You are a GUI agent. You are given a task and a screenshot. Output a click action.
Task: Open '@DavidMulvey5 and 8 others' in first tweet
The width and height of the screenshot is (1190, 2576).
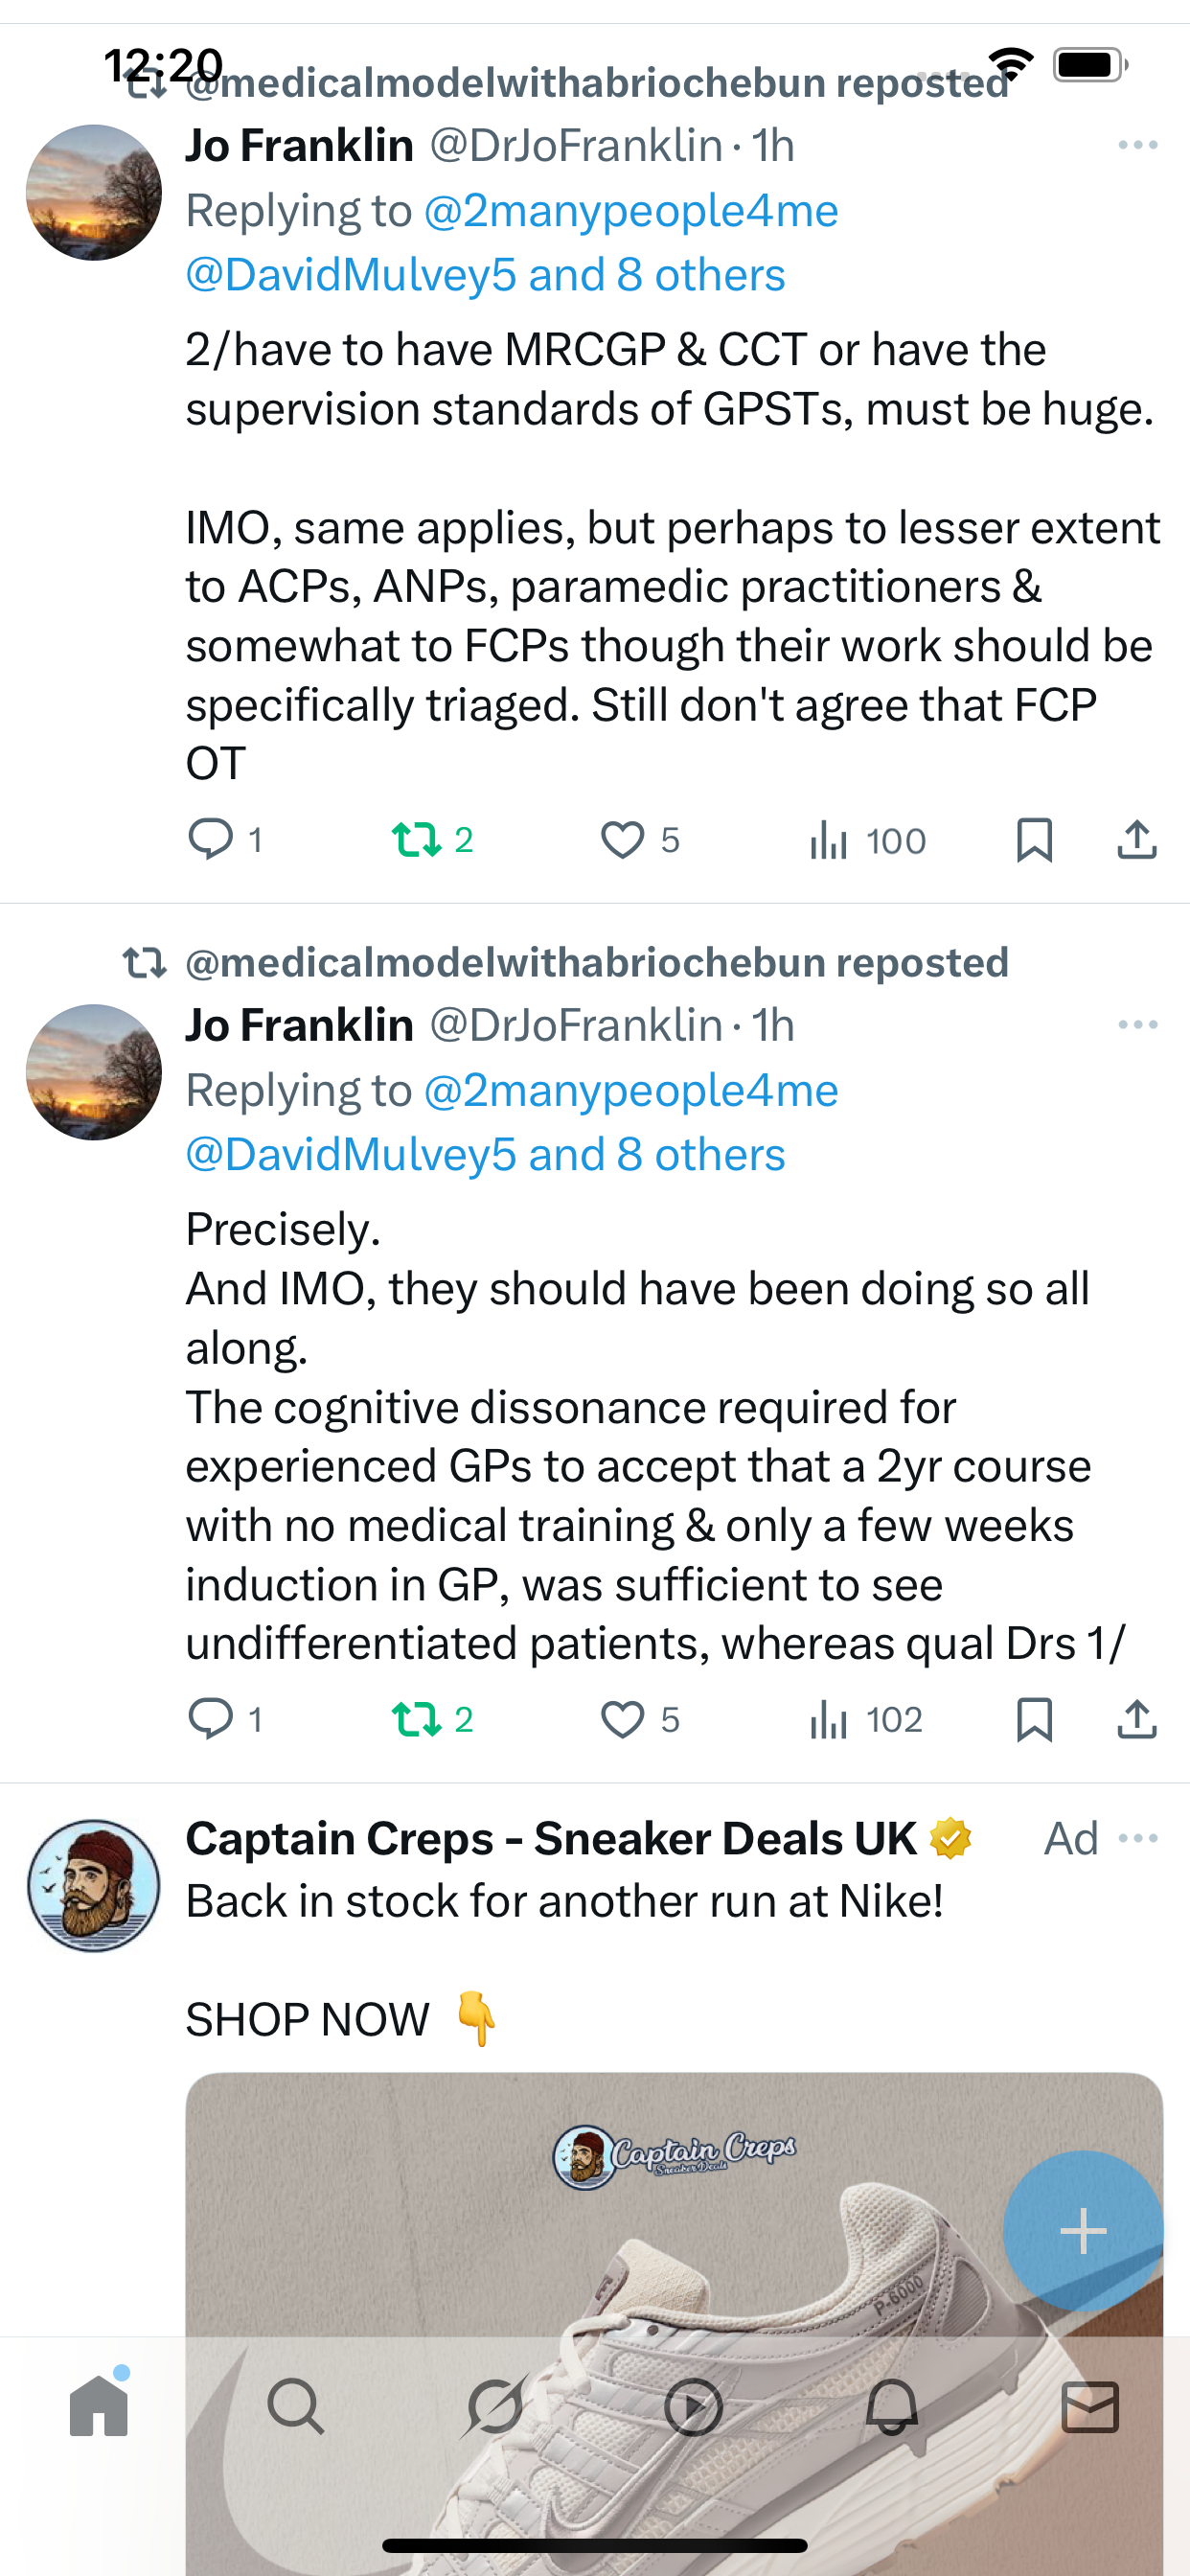coord(486,275)
